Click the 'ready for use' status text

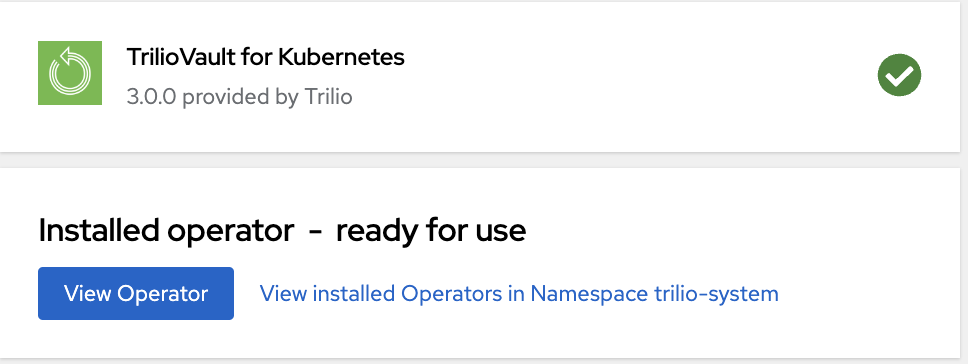point(431,231)
